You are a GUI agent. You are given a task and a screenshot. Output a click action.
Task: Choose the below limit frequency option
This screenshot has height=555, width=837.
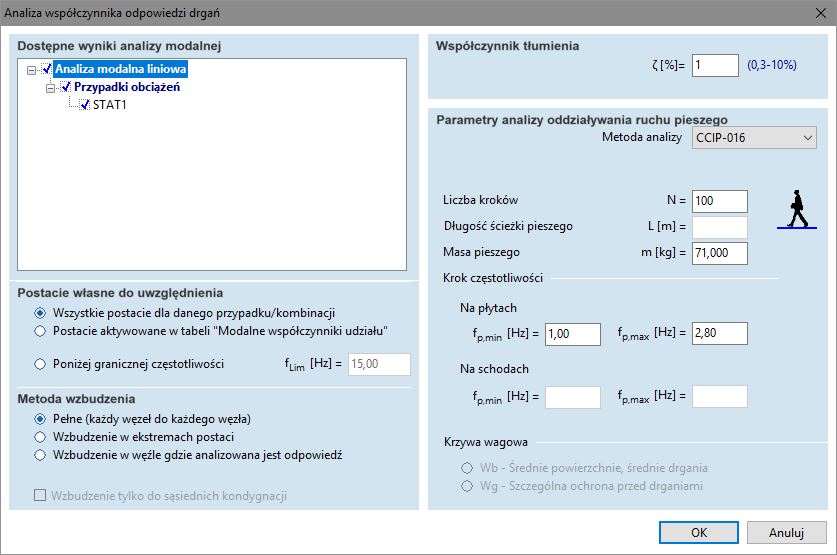click(x=40, y=365)
